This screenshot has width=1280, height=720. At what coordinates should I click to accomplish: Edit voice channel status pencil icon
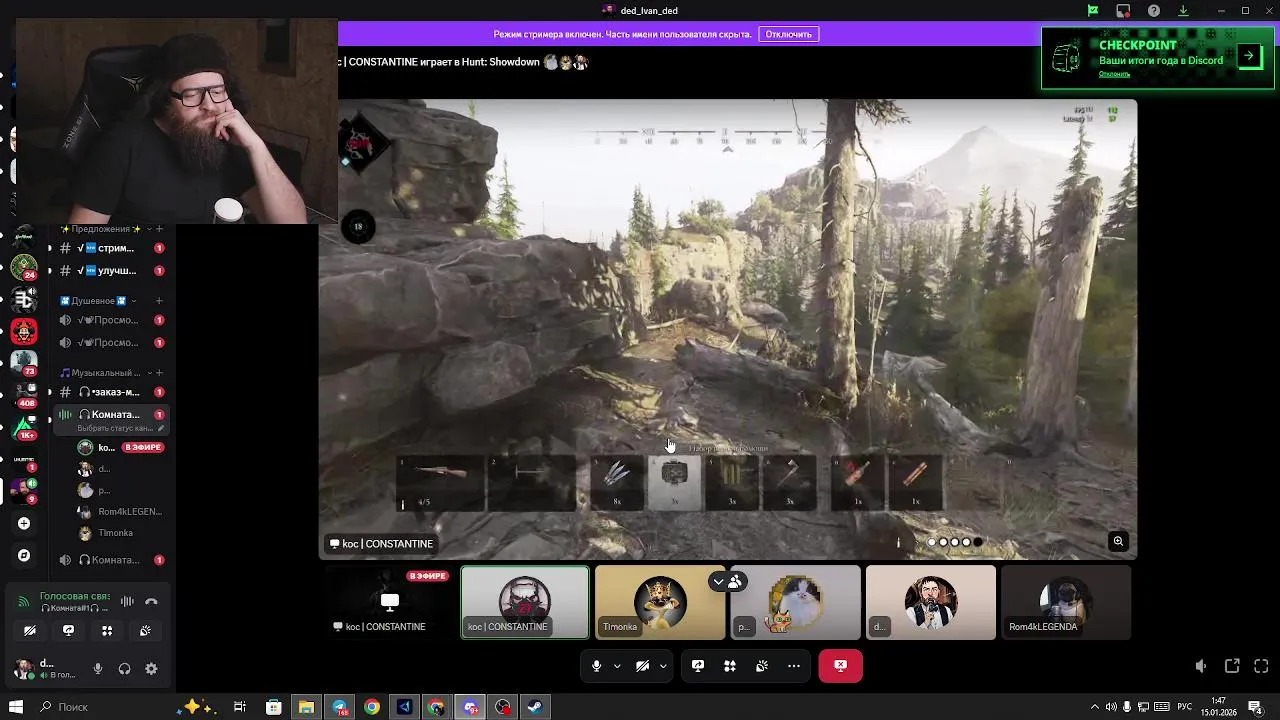tap(161, 428)
